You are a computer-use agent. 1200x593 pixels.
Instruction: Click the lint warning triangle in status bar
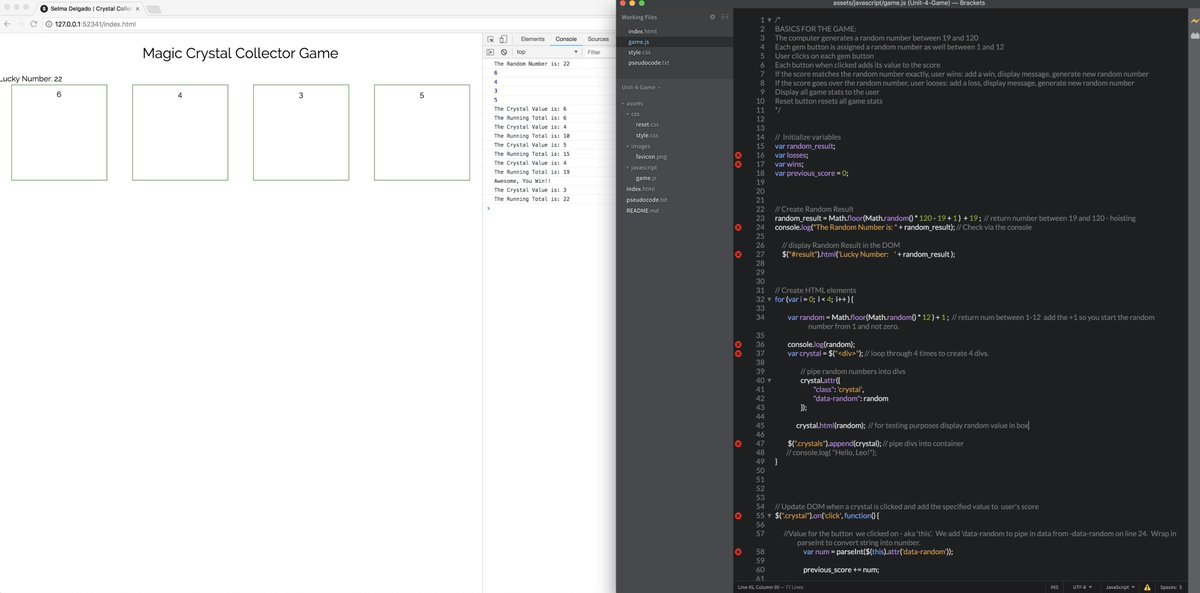(1147, 586)
